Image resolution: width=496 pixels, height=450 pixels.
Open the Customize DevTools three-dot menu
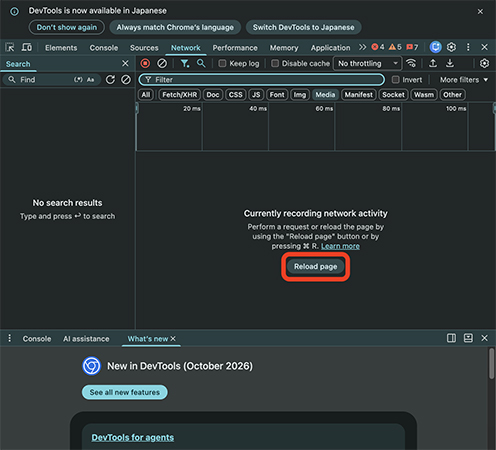pos(468,47)
